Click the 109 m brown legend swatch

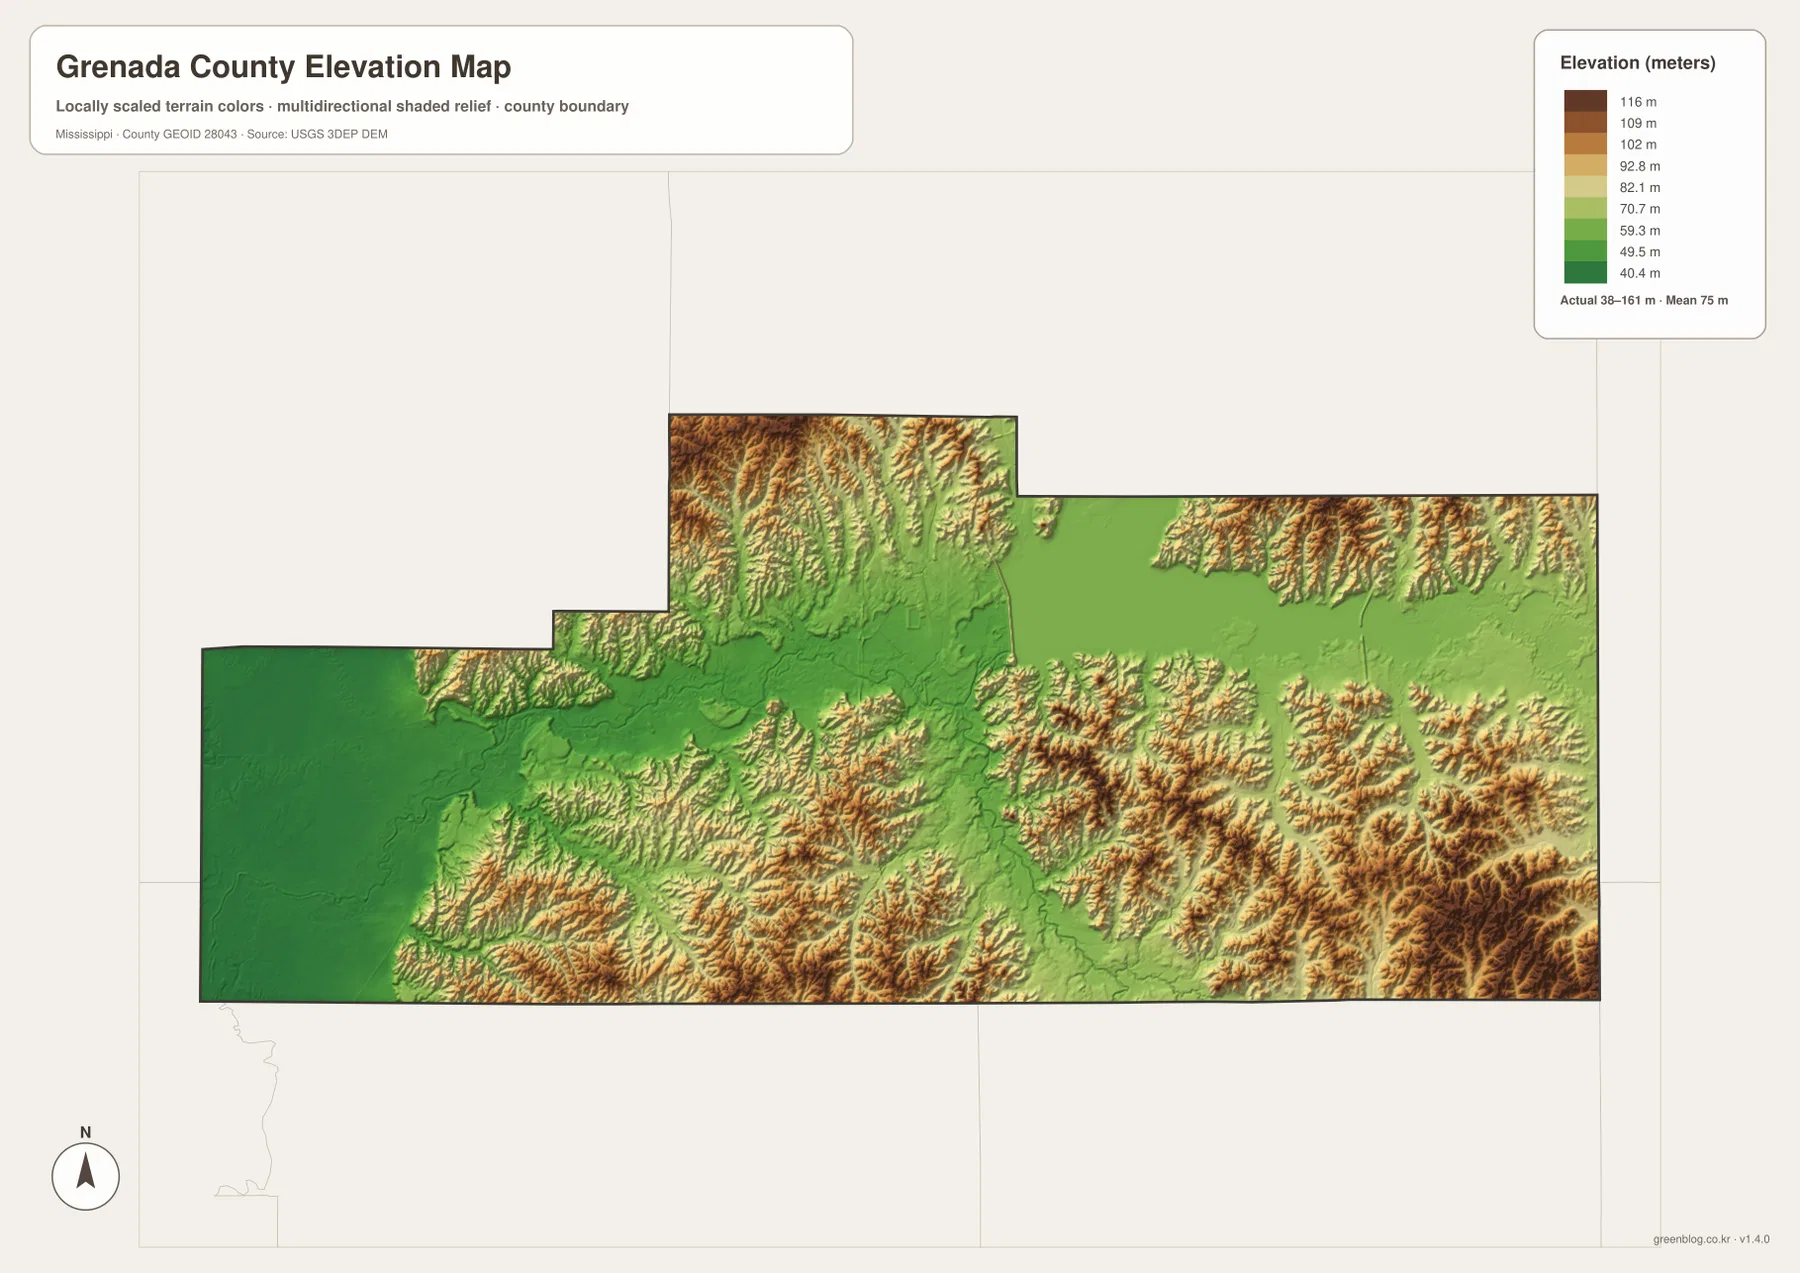click(x=1585, y=122)
